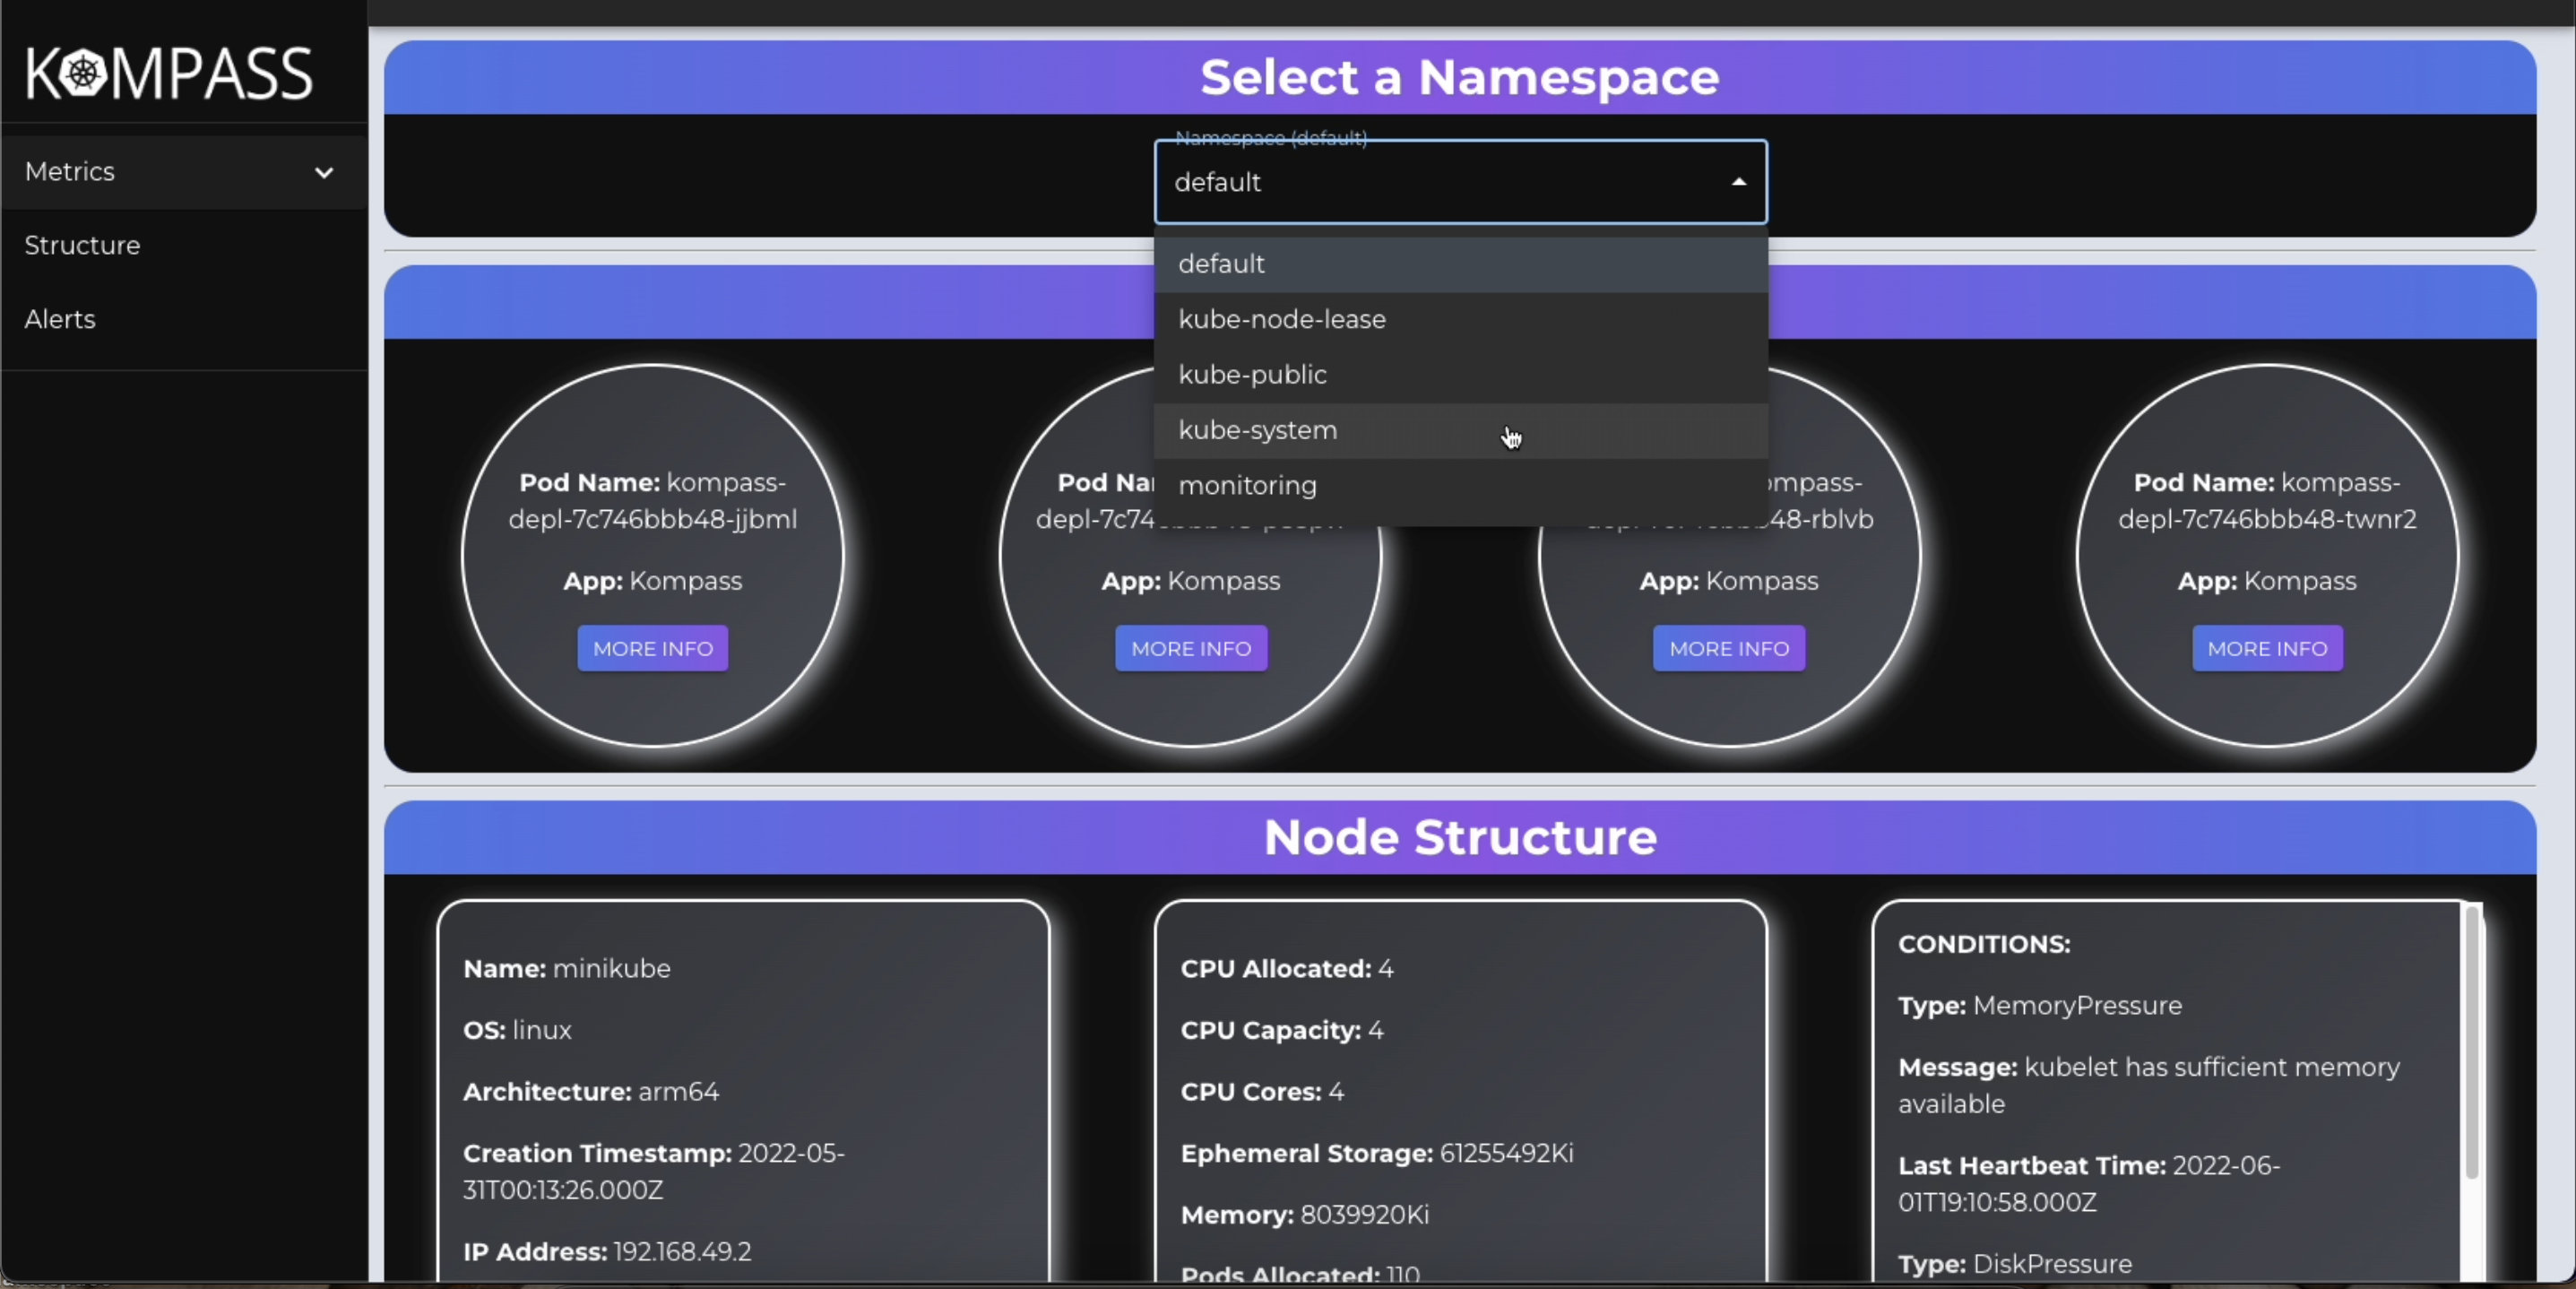The height and width of the screenshot is (1289, 2576).
Task: Click MORE INFO for pod rblvb
Action: tap(1728, 648)
